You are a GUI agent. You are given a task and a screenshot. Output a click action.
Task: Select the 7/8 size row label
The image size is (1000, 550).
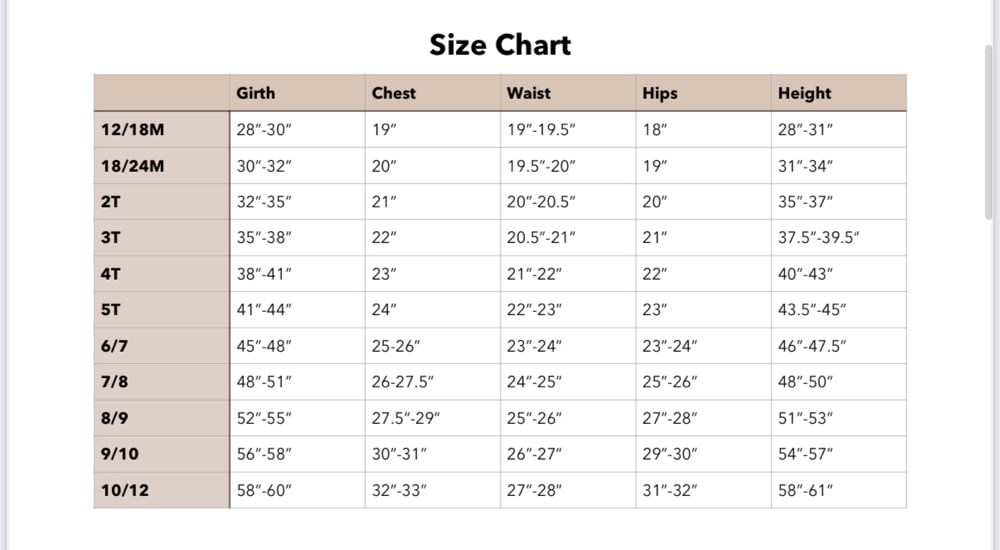[114, 382]
